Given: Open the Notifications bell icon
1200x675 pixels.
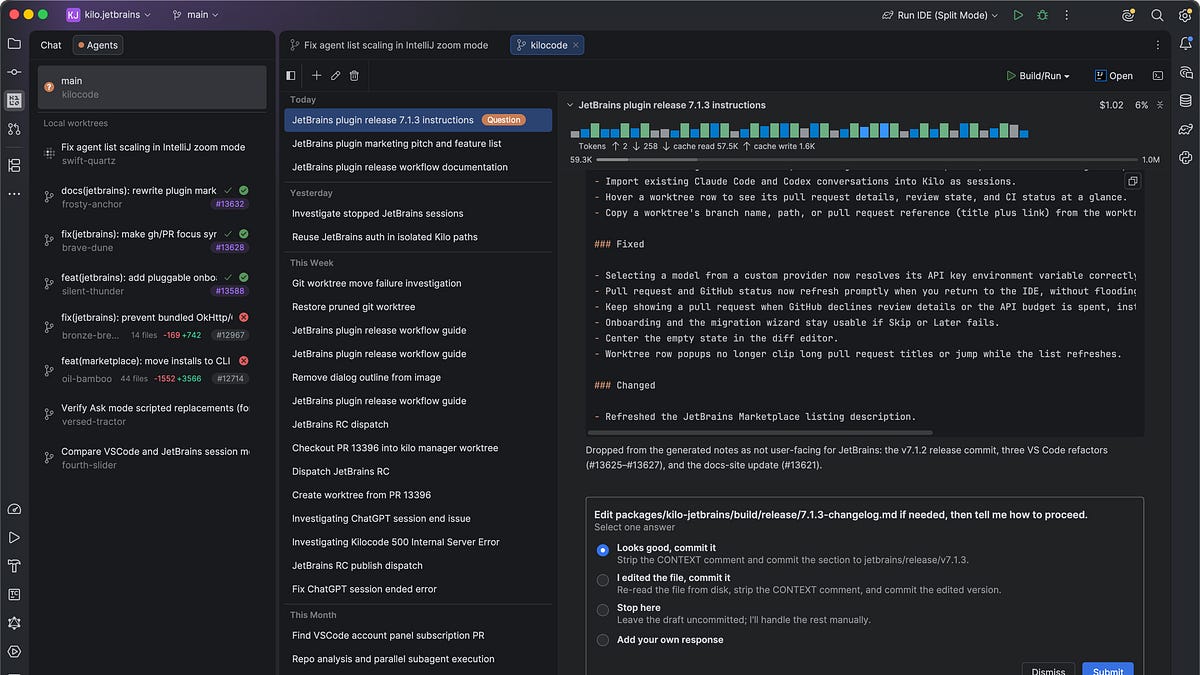Looking at the screenshot, I should click(x=1186, y=44).
